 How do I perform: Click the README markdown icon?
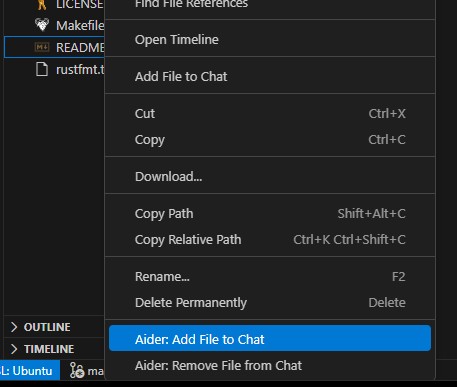click(42, 47)
